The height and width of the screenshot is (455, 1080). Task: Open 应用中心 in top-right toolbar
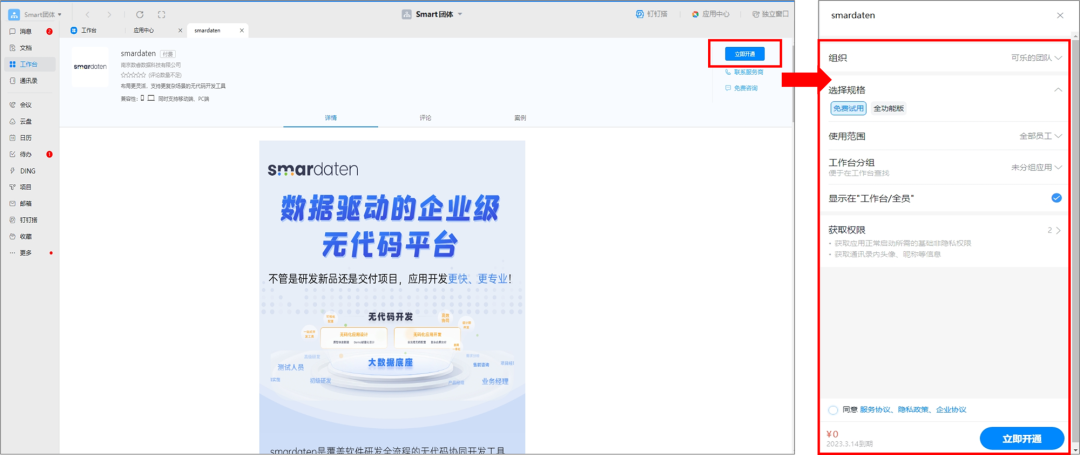(711, 14)
